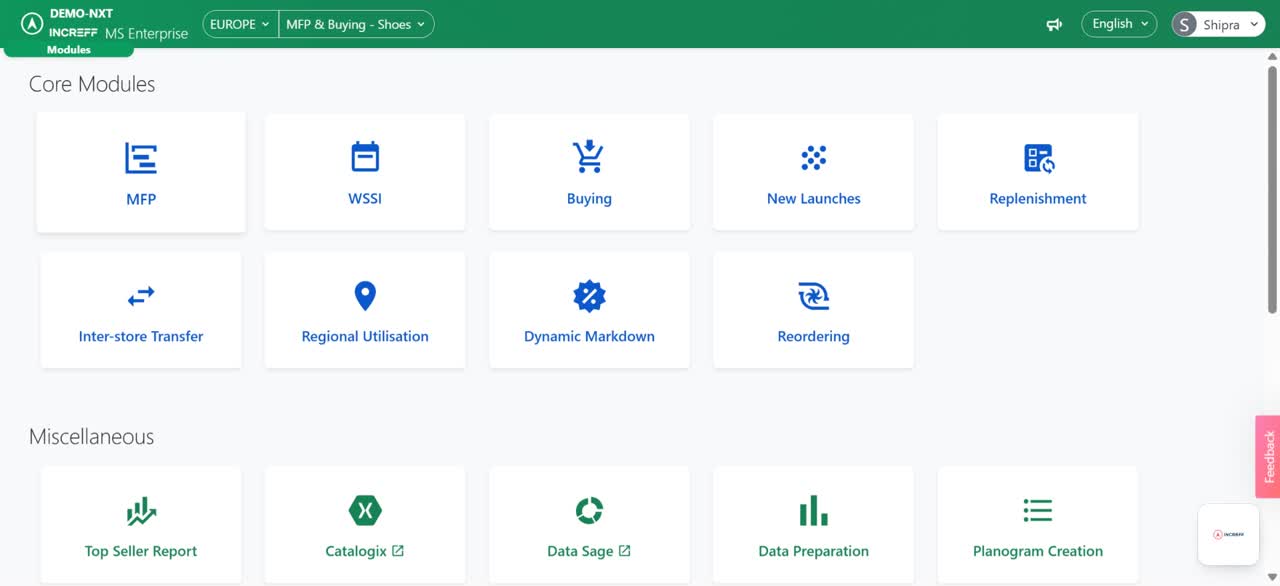The height and width of the screenshot is (586, 1280).
Task: Click the DEMO-NXT text in header
Action: 81,14
